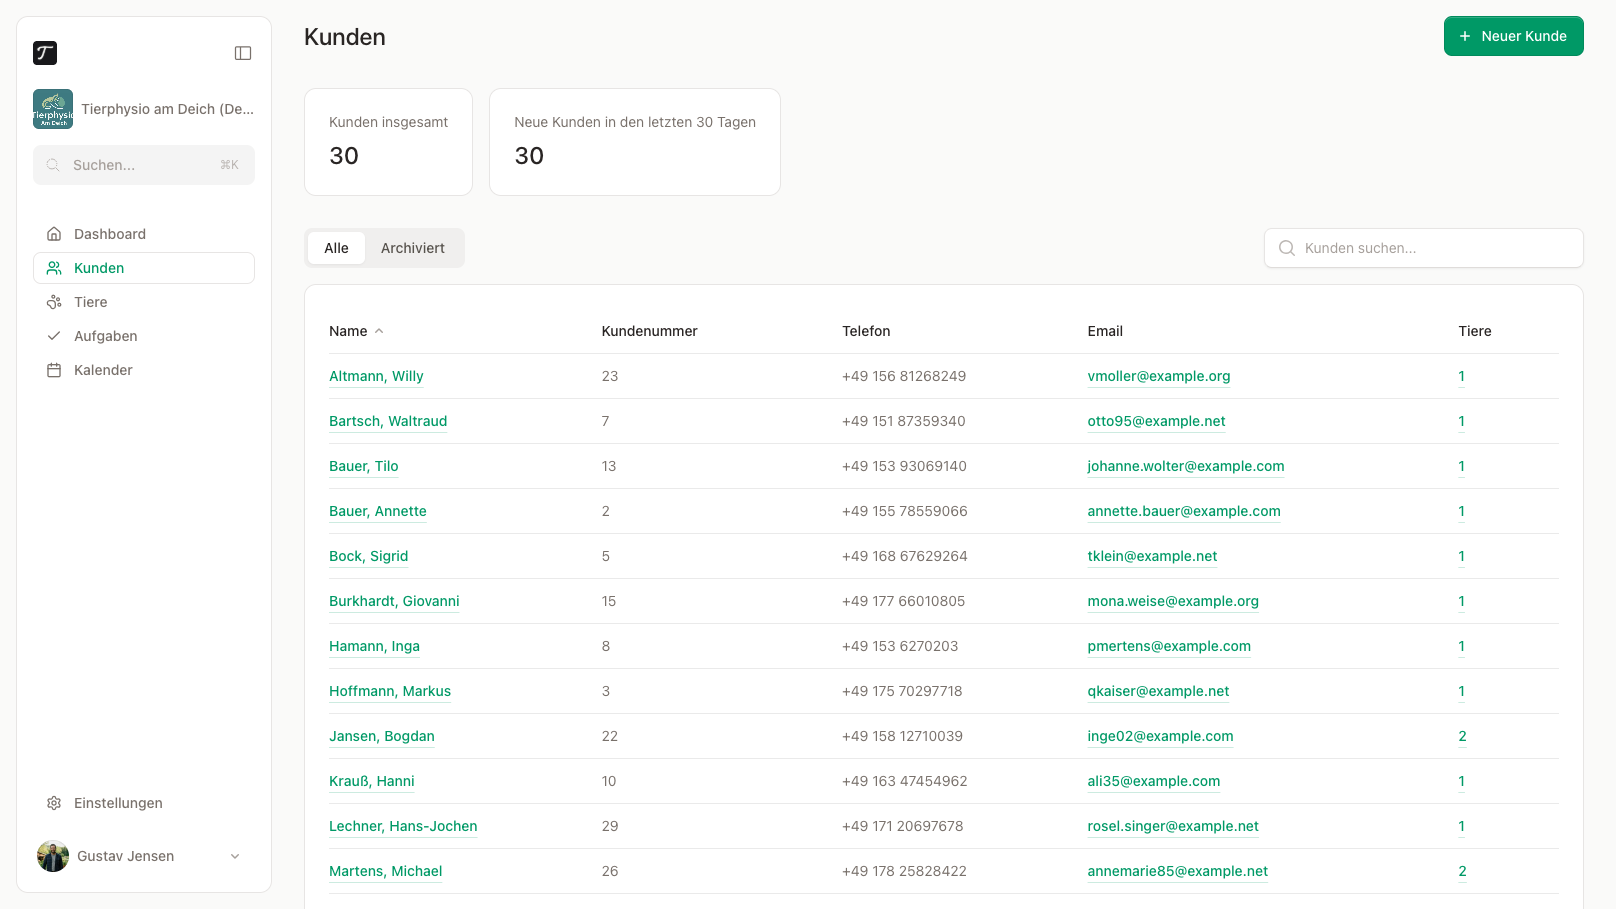
Task: Click the Aufgaben checkmark icon
Action: [54, 336]
